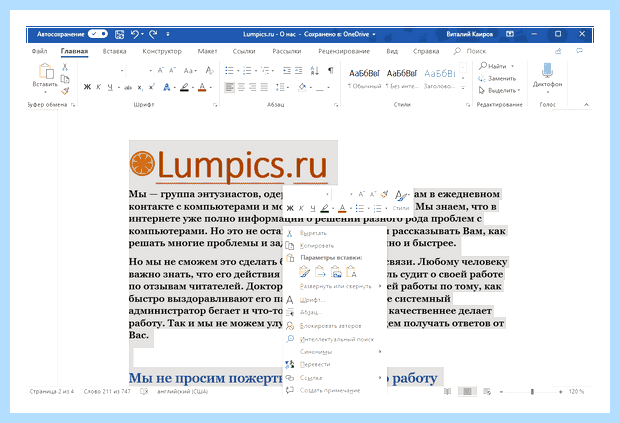The image size is (620, 423).
Task: Click ribbon subscript x₂ button
Action: 140,87
